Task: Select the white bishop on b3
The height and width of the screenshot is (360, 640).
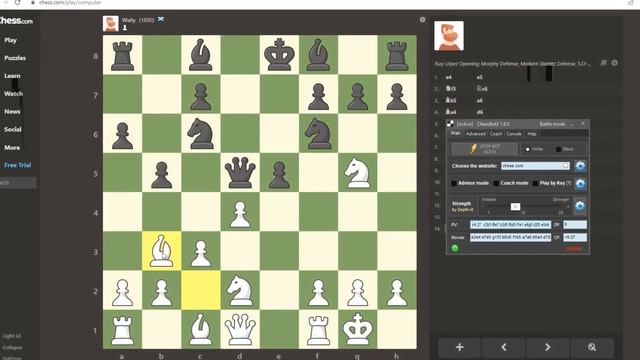Action: (161, 251)
